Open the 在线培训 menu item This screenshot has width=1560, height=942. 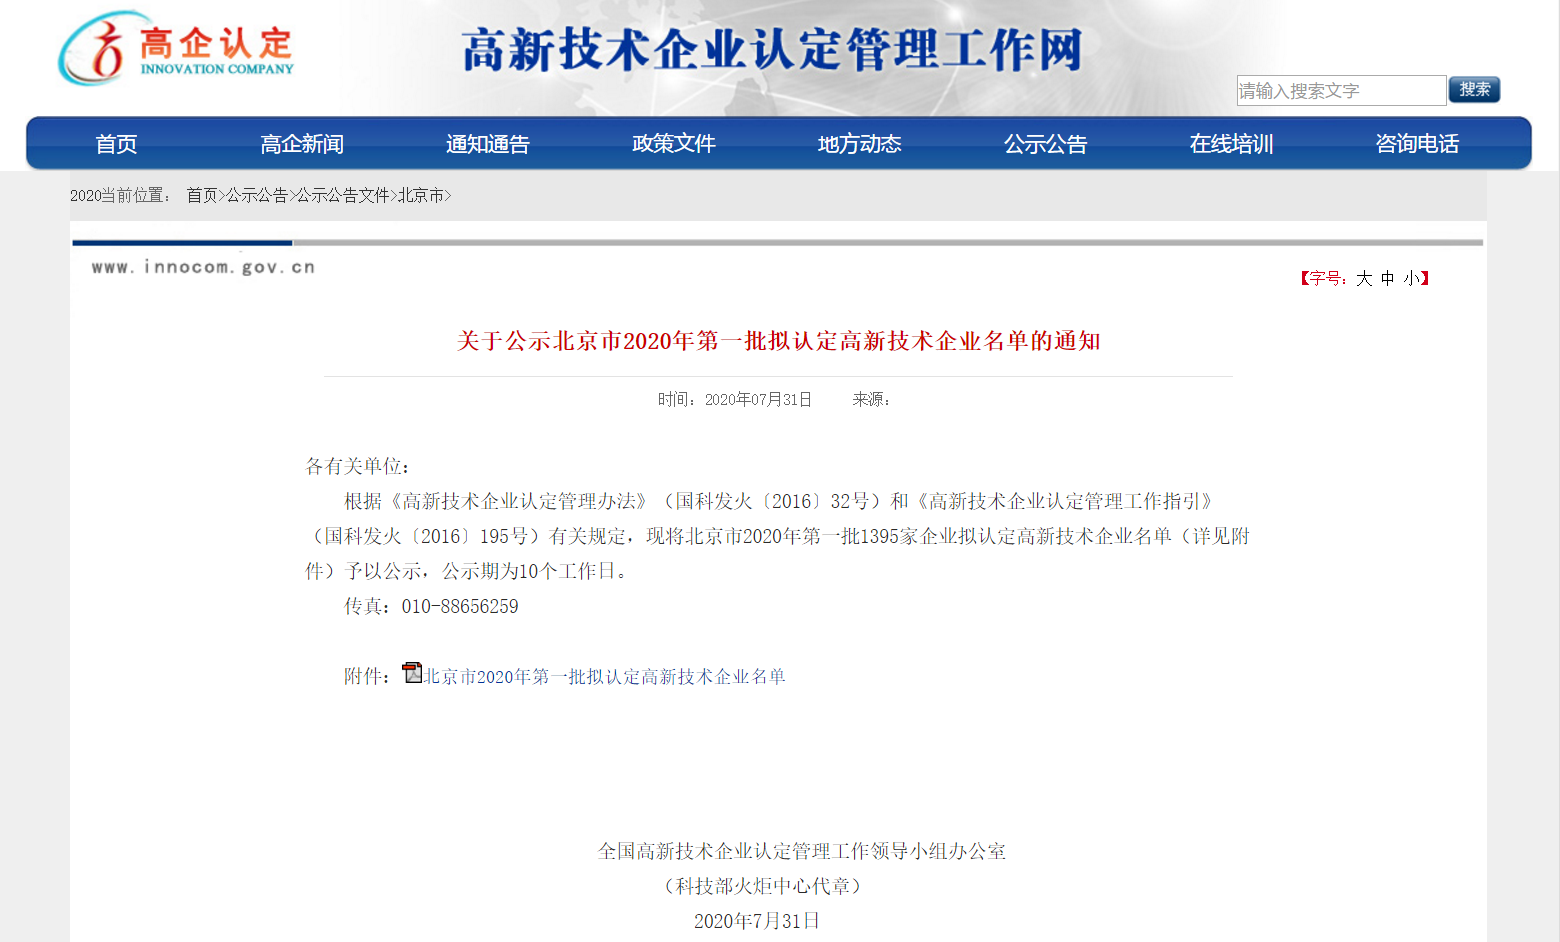point(1232,144)
